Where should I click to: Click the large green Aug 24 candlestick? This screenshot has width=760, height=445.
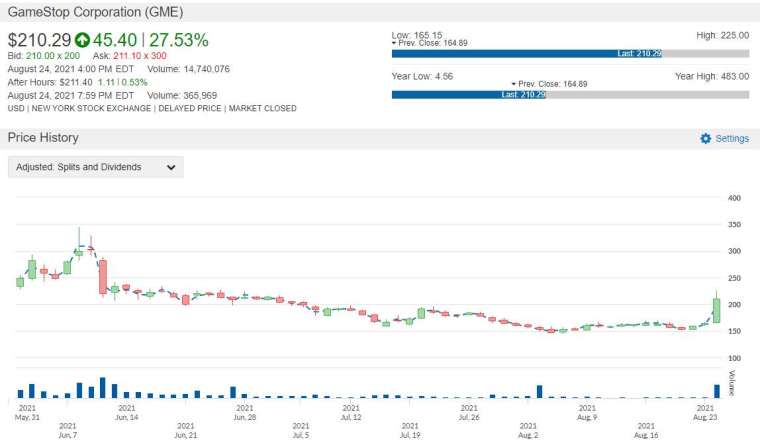716,311
